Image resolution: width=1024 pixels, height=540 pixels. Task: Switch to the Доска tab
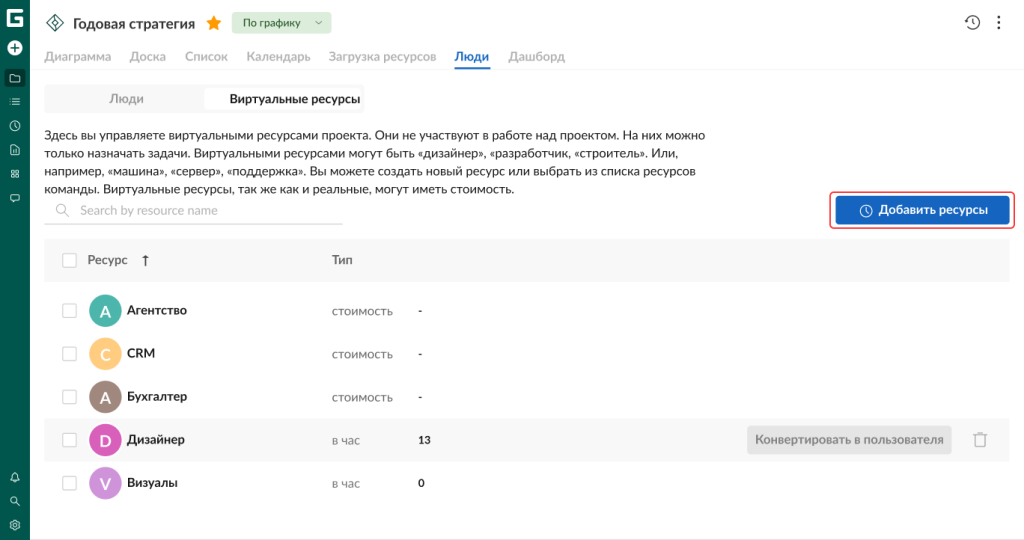pos(148,57)
